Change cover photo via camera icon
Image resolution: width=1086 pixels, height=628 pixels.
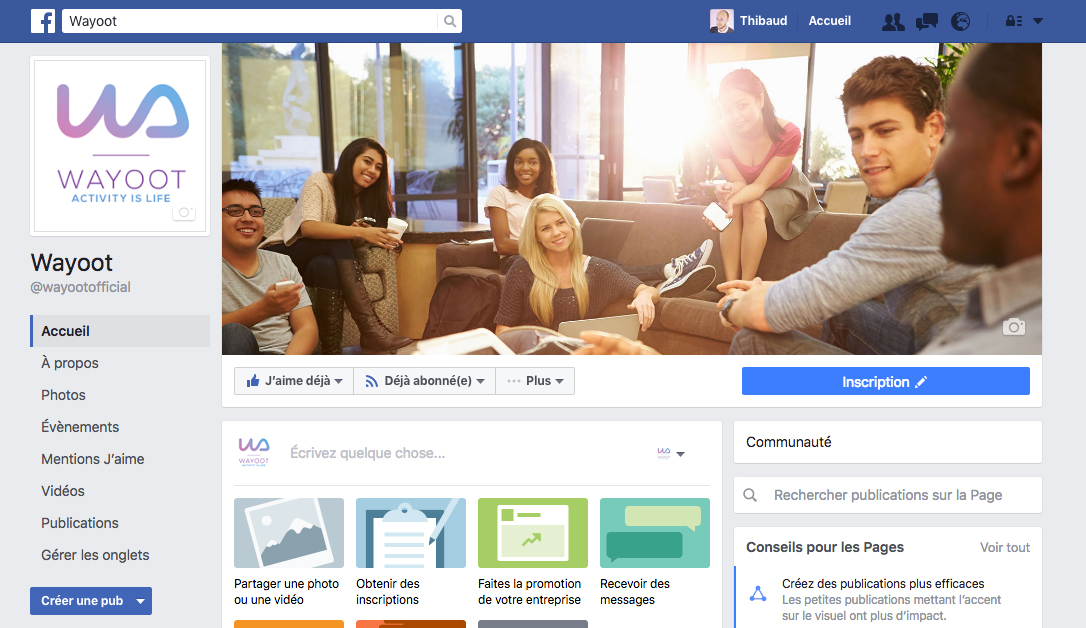[1014, 326]
